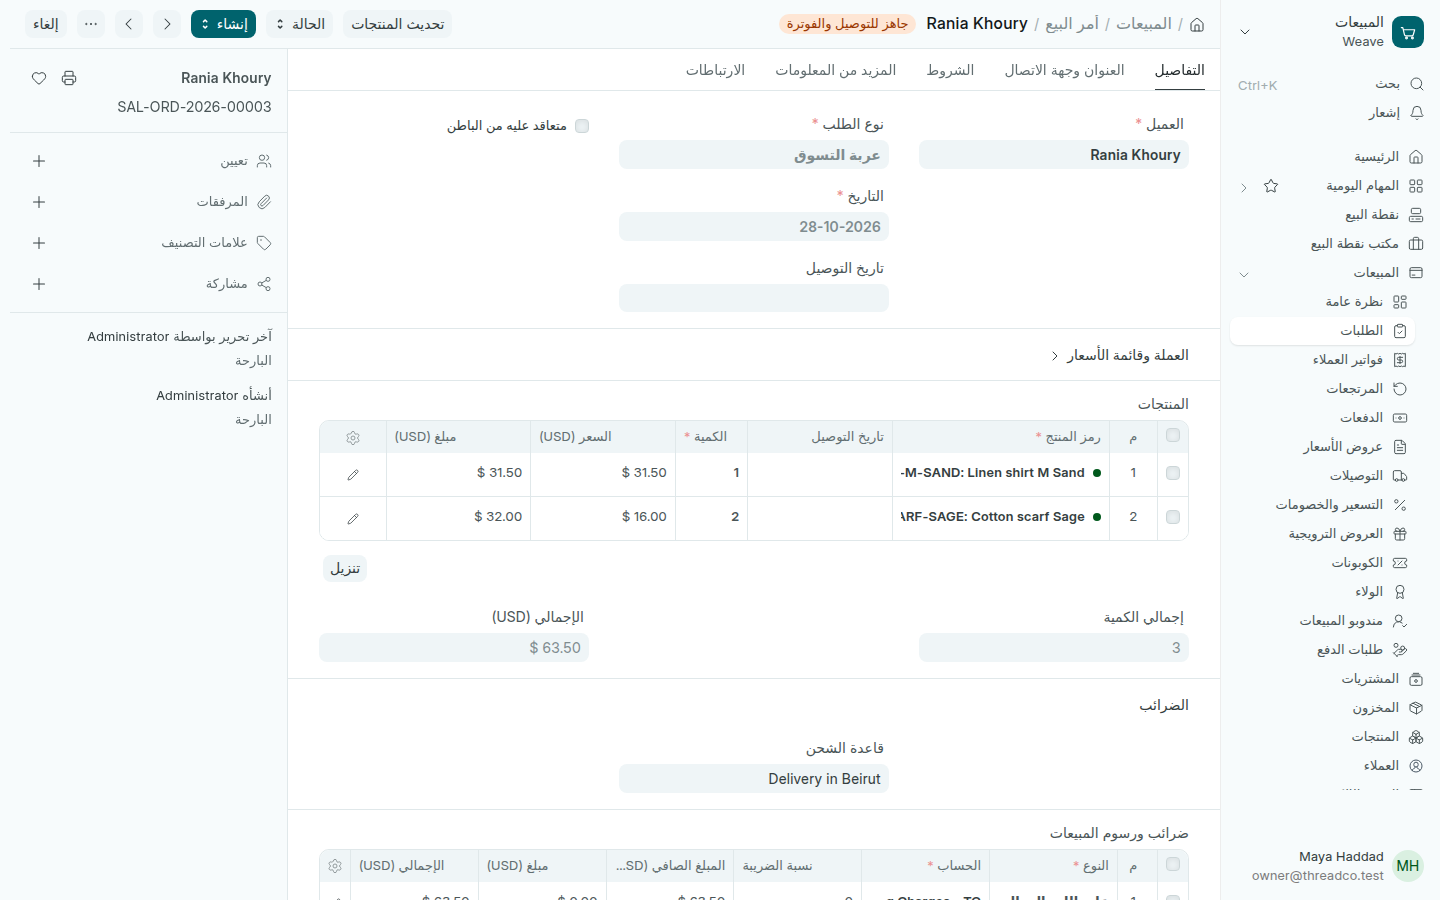Screen dimensions: 1440x900
Task: Open the taxes table settings gear
Action: pyautogui.click(x=335, y=866)
